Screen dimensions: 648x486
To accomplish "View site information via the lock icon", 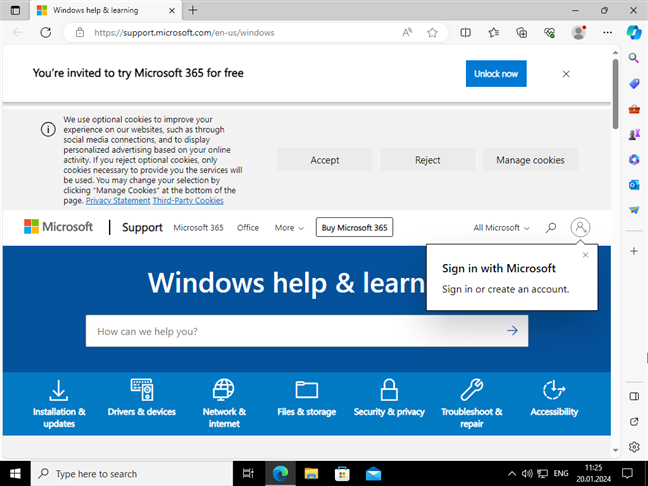I will (80, 33).
